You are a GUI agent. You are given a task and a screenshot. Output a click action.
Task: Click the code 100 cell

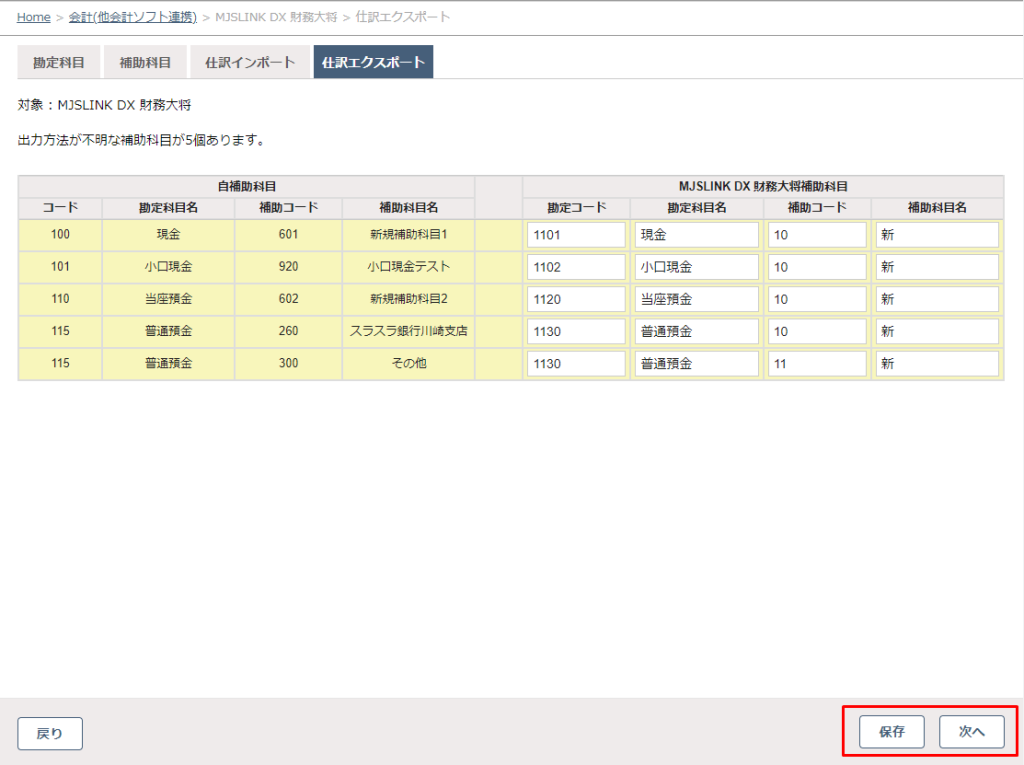[60, 235]
